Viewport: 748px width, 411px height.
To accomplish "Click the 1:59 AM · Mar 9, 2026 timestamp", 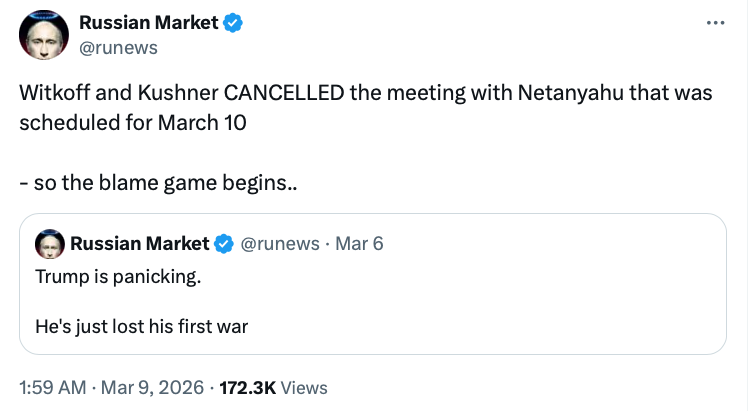I will 112,387.
